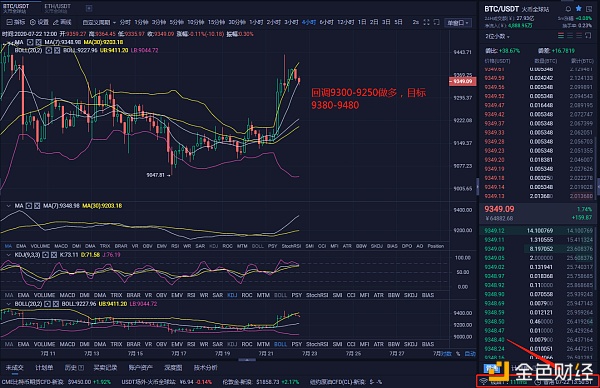
Task: Add a new chart tab with plus icon
Action: 89,8
